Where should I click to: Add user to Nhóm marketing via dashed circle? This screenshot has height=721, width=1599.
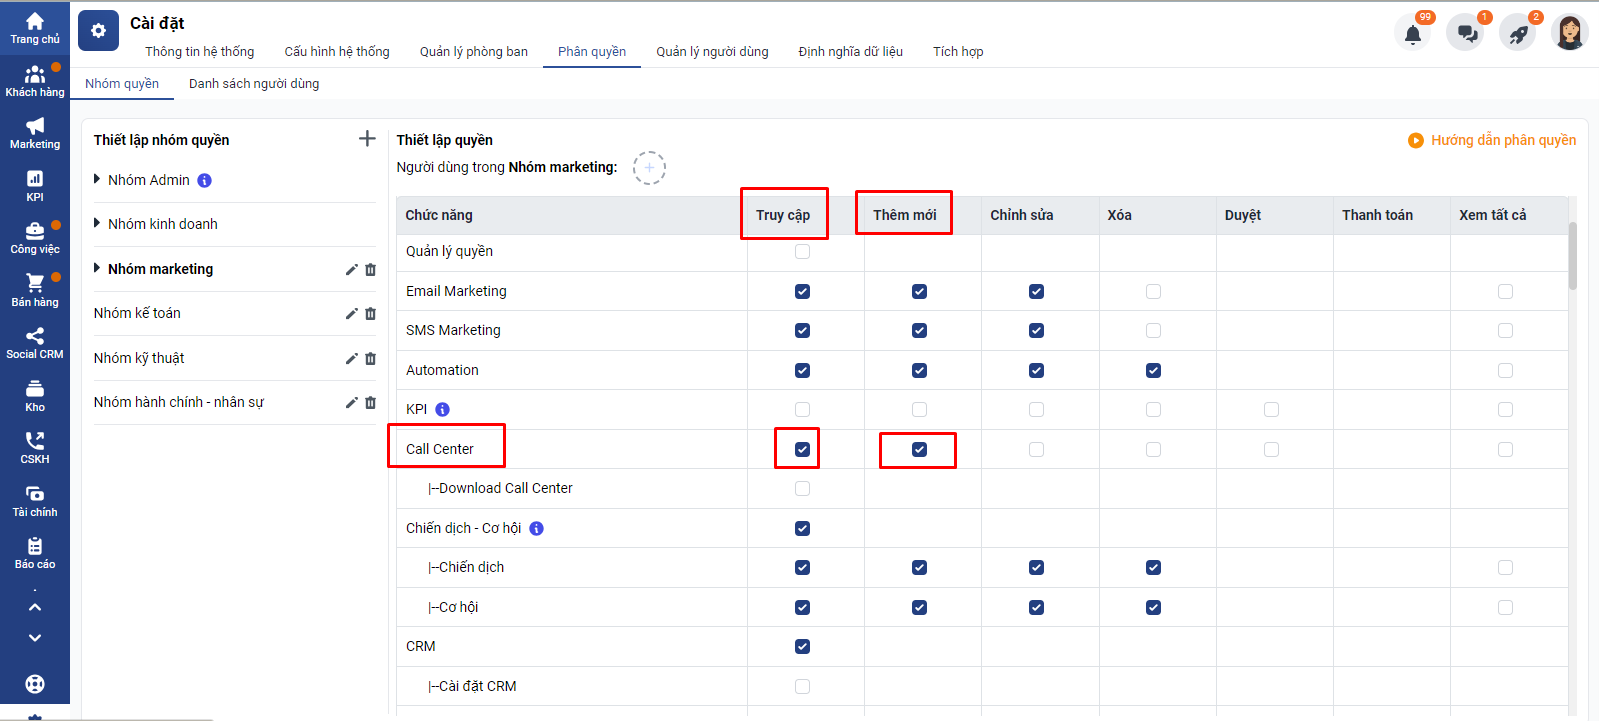coord(649,168)
